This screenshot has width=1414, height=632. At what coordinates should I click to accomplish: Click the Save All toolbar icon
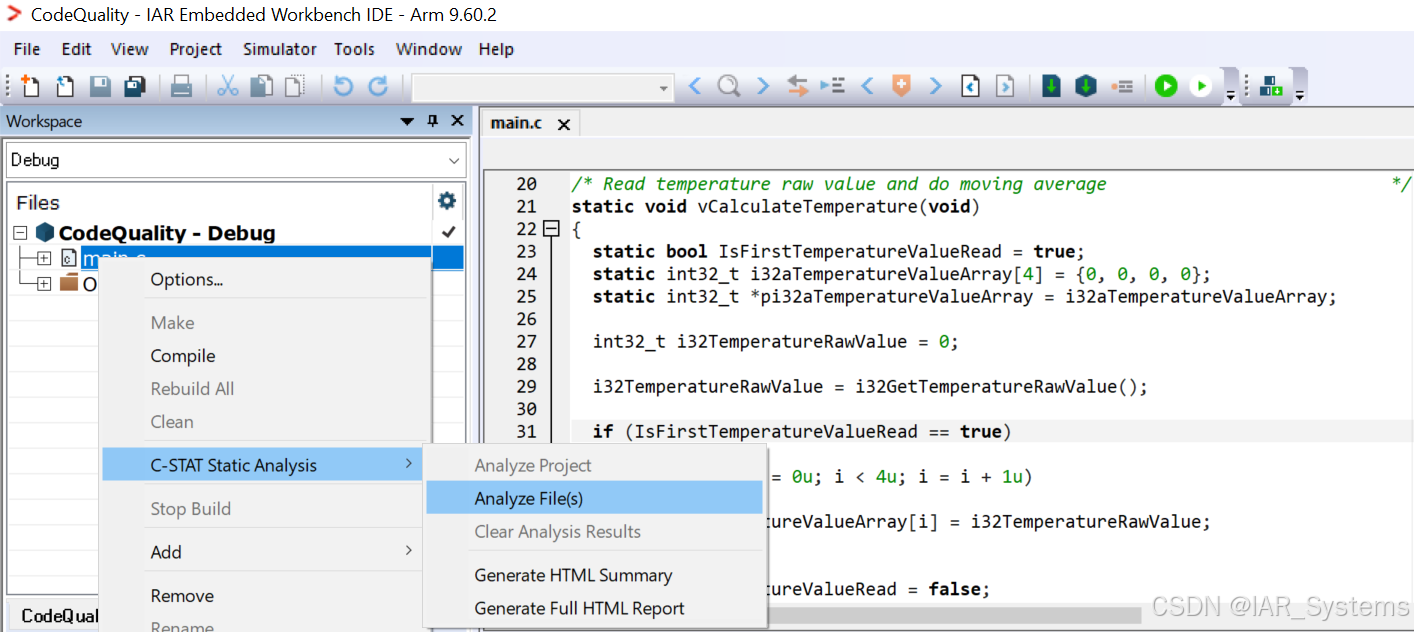click(135, 87)
